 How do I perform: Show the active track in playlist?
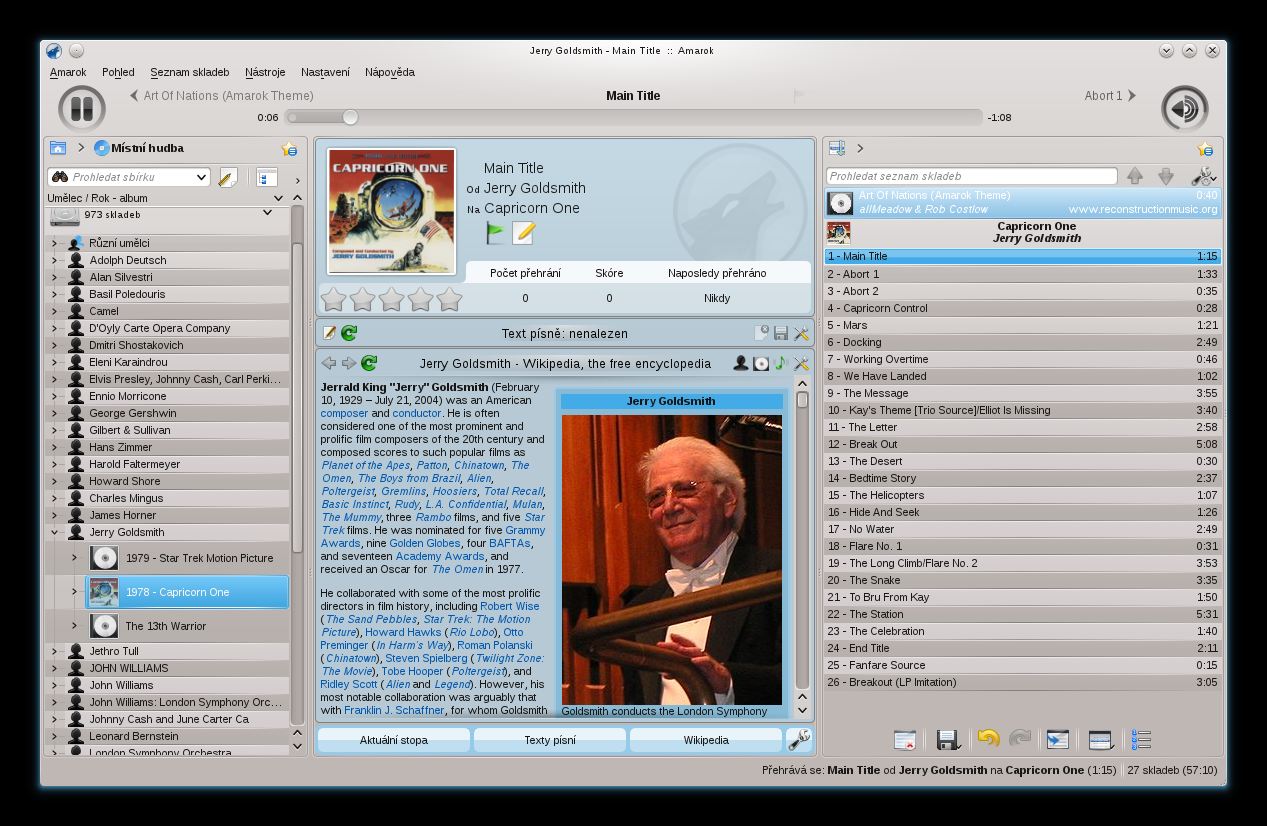[x=1057, y=740]
